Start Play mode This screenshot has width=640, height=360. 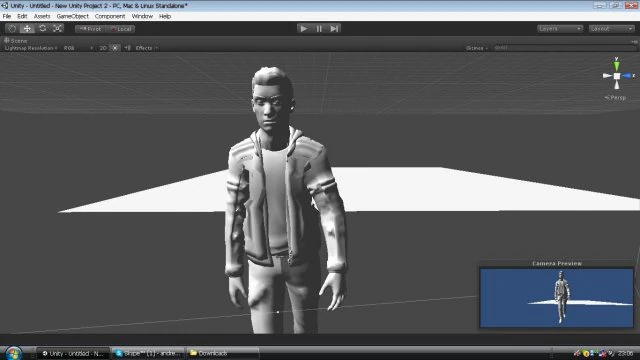(303, 29)
